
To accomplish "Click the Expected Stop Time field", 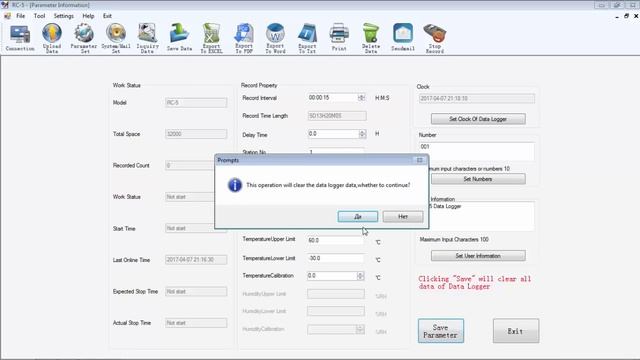I will coord(196,291).
